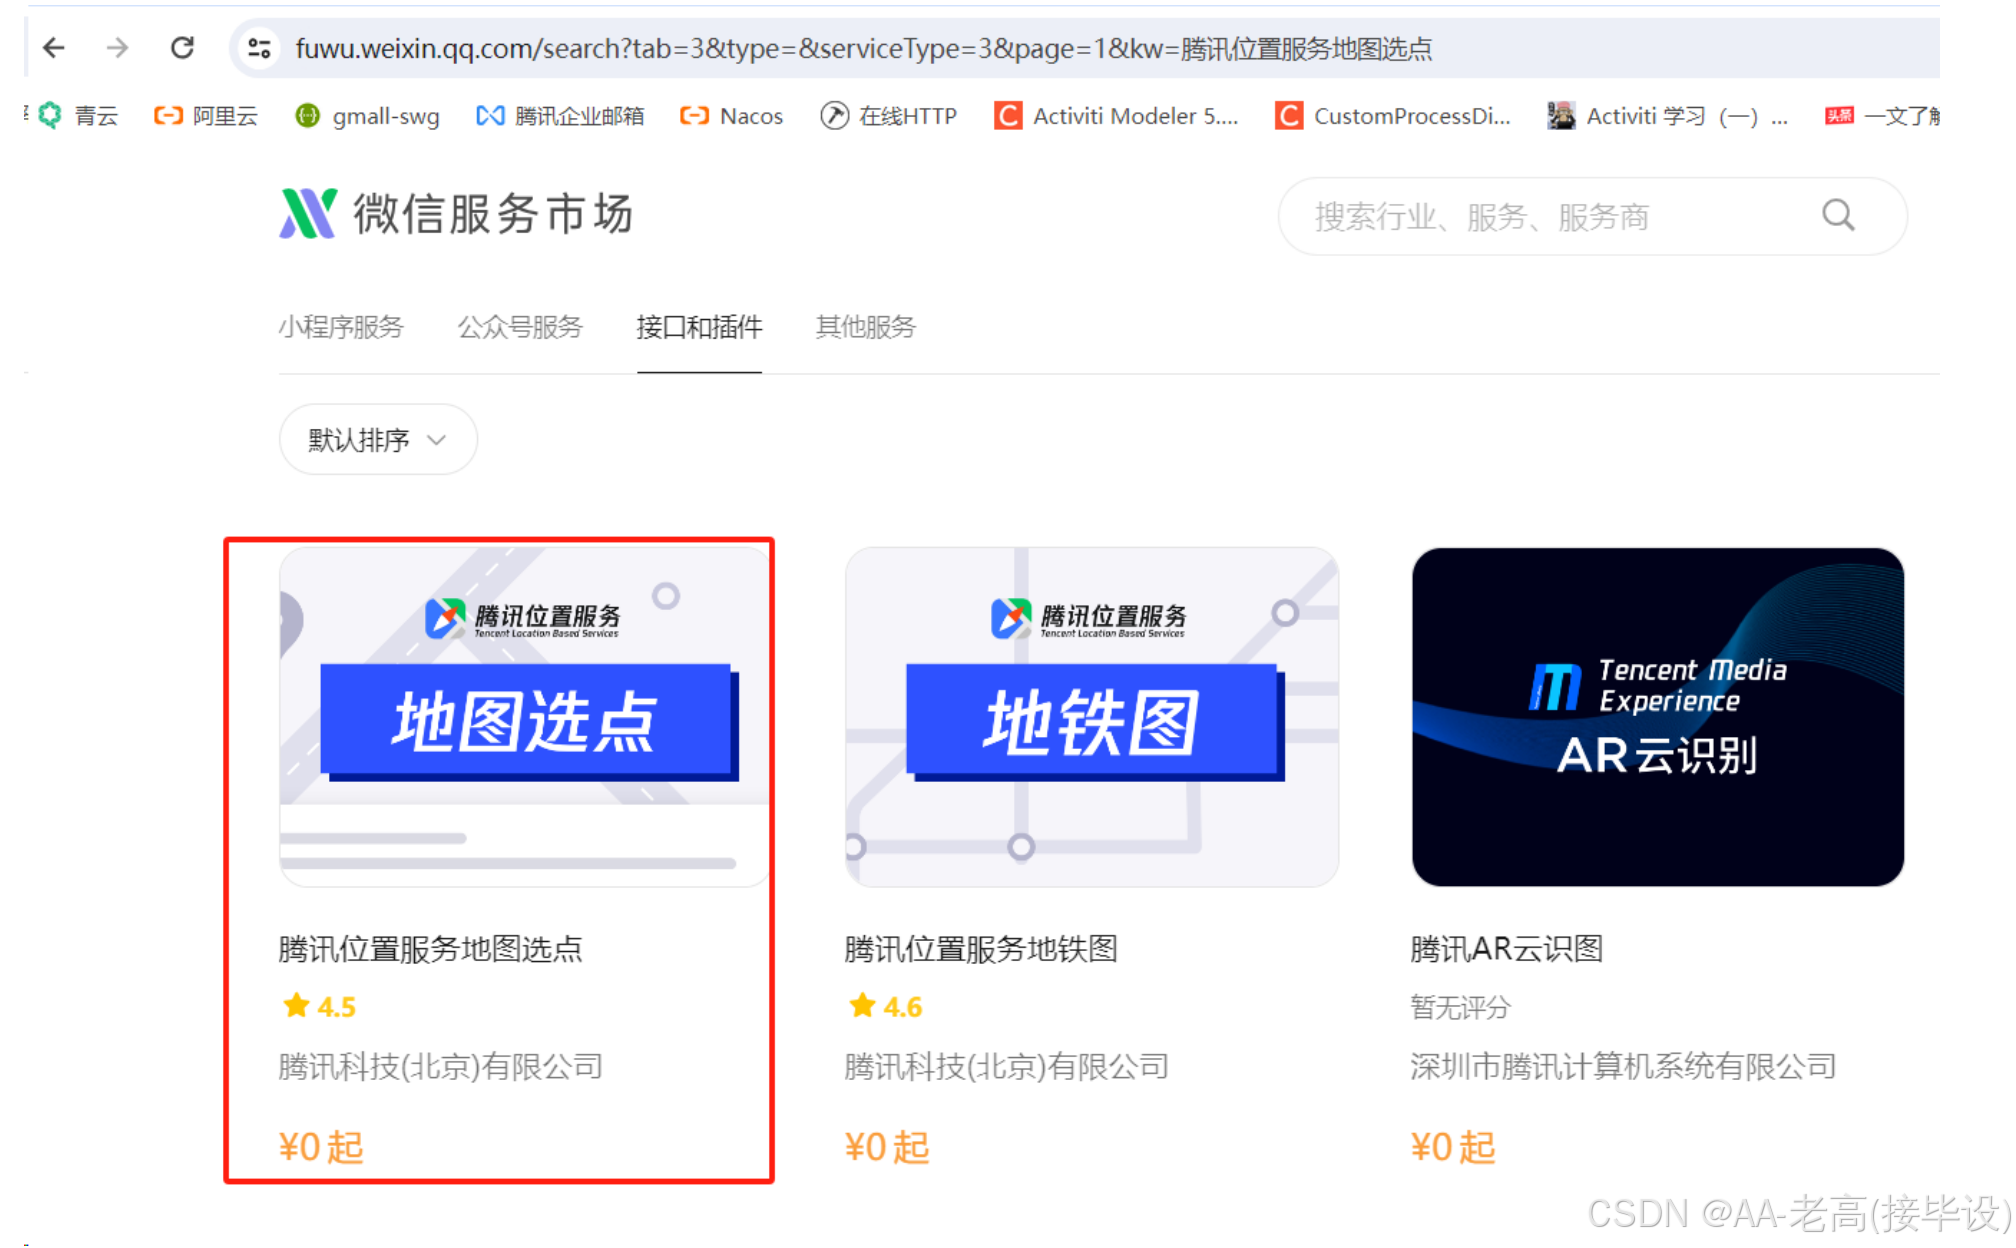Select the 接口和插件 tab
The height and width of the screenshot is (1248, 2016).
(699, 327)
